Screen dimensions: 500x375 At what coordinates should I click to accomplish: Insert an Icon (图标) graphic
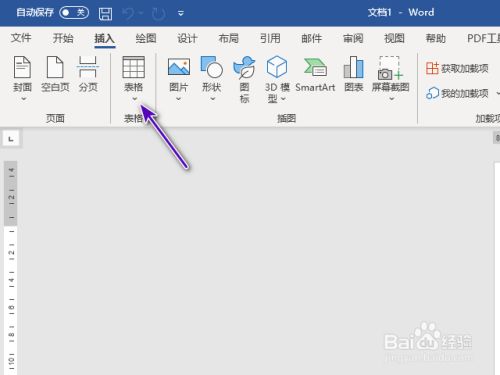point(244,67)
